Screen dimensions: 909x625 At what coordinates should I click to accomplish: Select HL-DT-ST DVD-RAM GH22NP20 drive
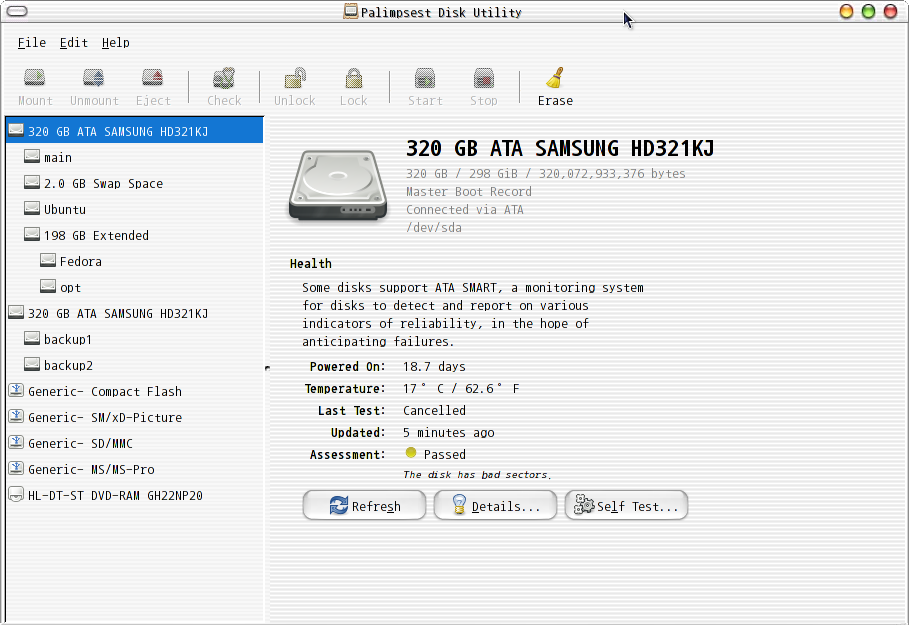coord(134,495)
